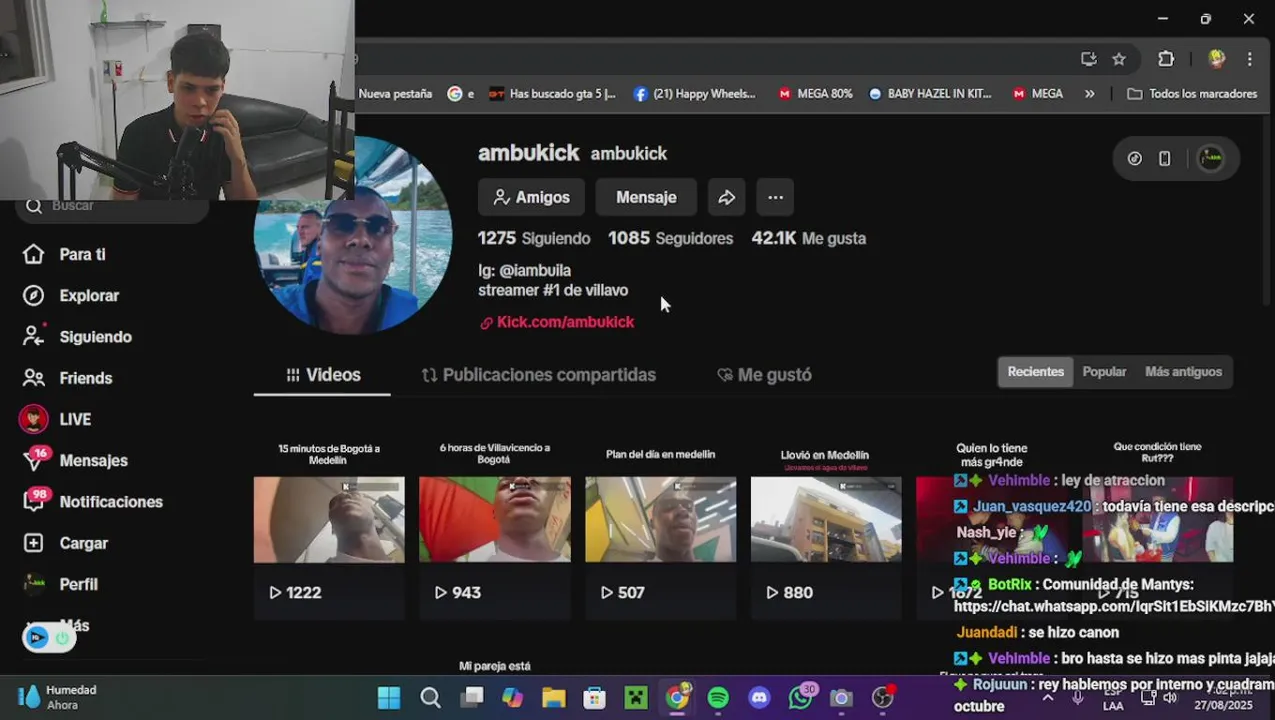Expand hidden bookmarks with double chevron
The height and width of the screenshot is (720, 1275).
[x=1090, y=94]
